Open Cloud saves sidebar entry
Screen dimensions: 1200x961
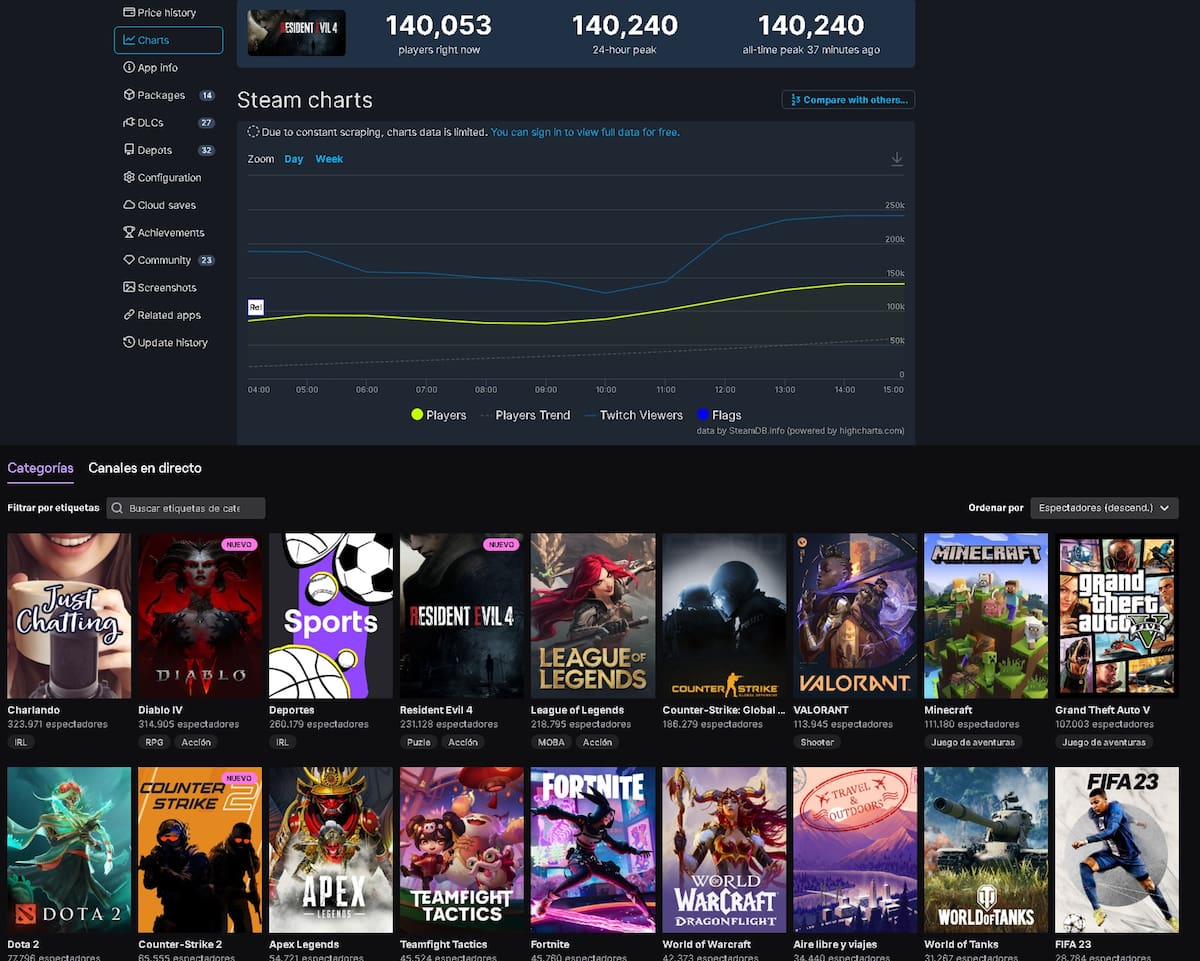coord(159,205)
